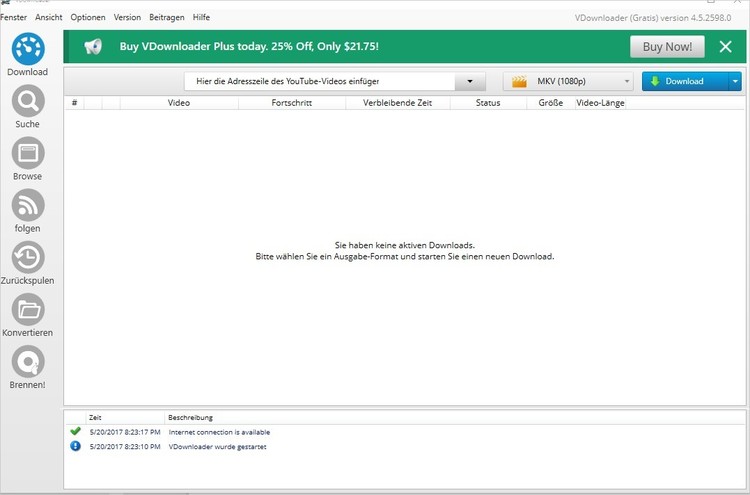750x495 pixels.
Task: Select log entry 'VDownloader wurde gestartet'
Action: point(217,447)
